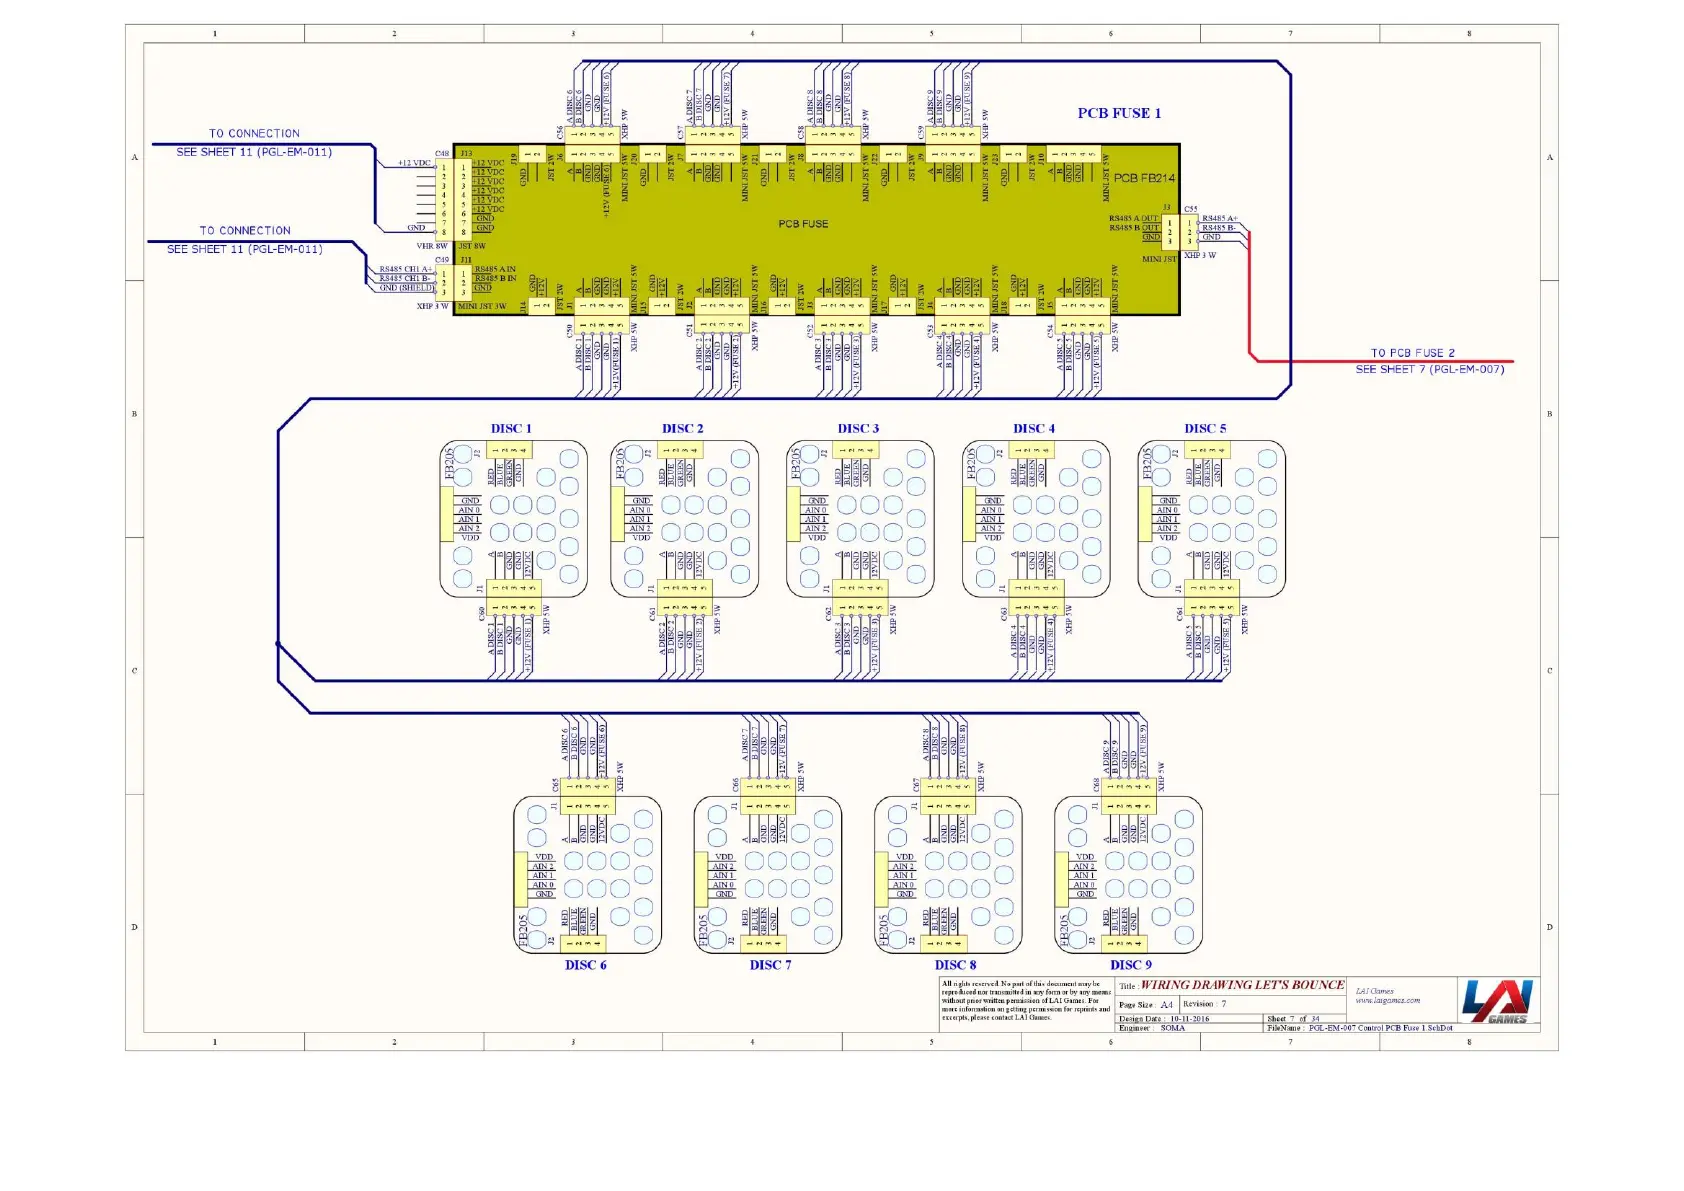1684x1191 pixels.
Task: Click the 'TO PCB FUSE 2' reference
Action: point(1412,353)
